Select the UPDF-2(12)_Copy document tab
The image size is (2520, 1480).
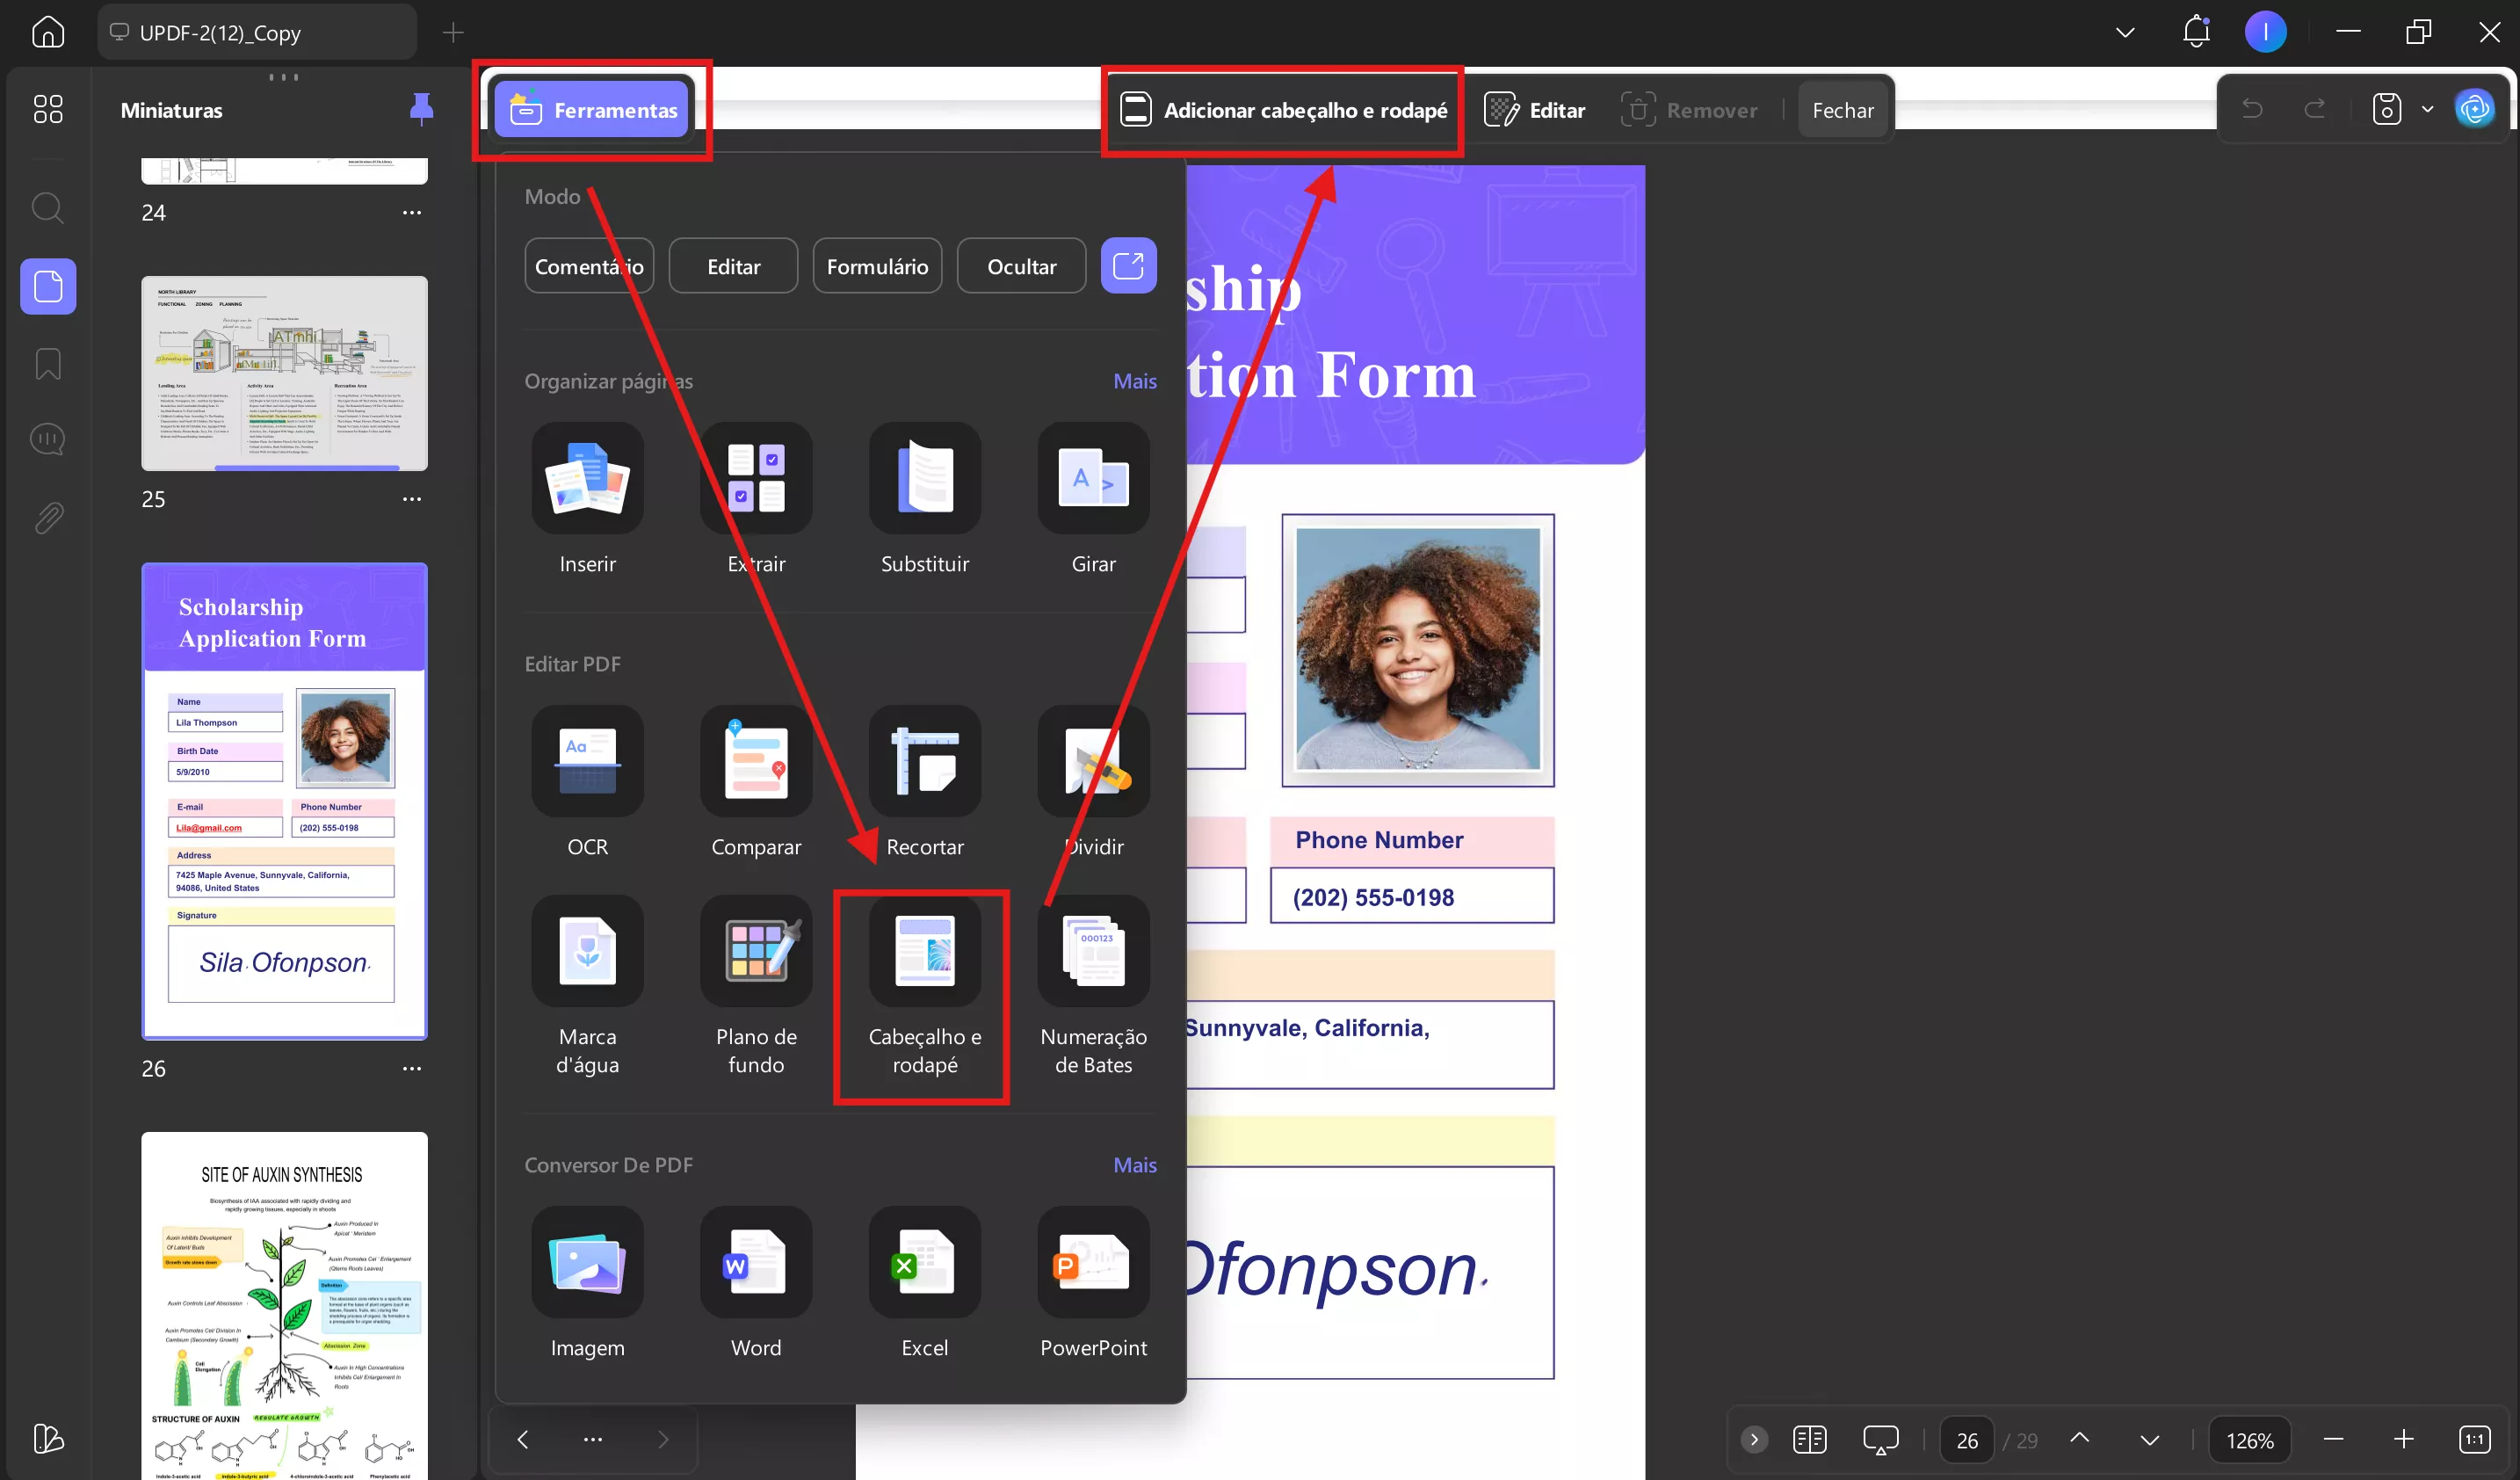[x=220, y=33]
